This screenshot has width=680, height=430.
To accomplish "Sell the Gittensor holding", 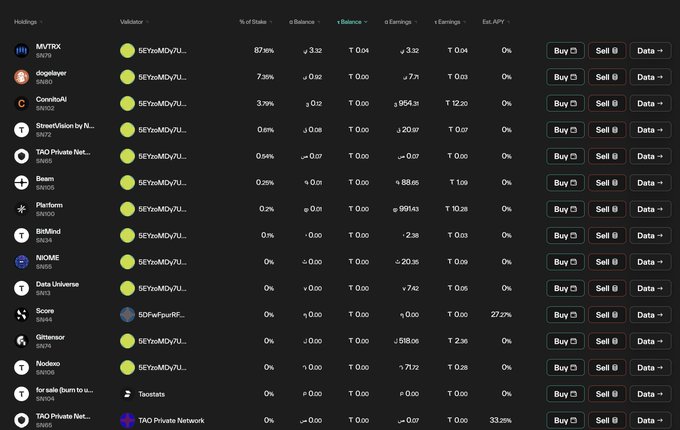I will point(607,342).
